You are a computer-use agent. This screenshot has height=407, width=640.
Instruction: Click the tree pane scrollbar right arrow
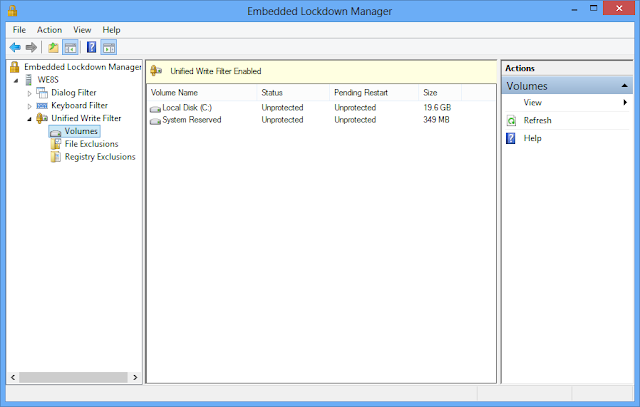(135, 377)
